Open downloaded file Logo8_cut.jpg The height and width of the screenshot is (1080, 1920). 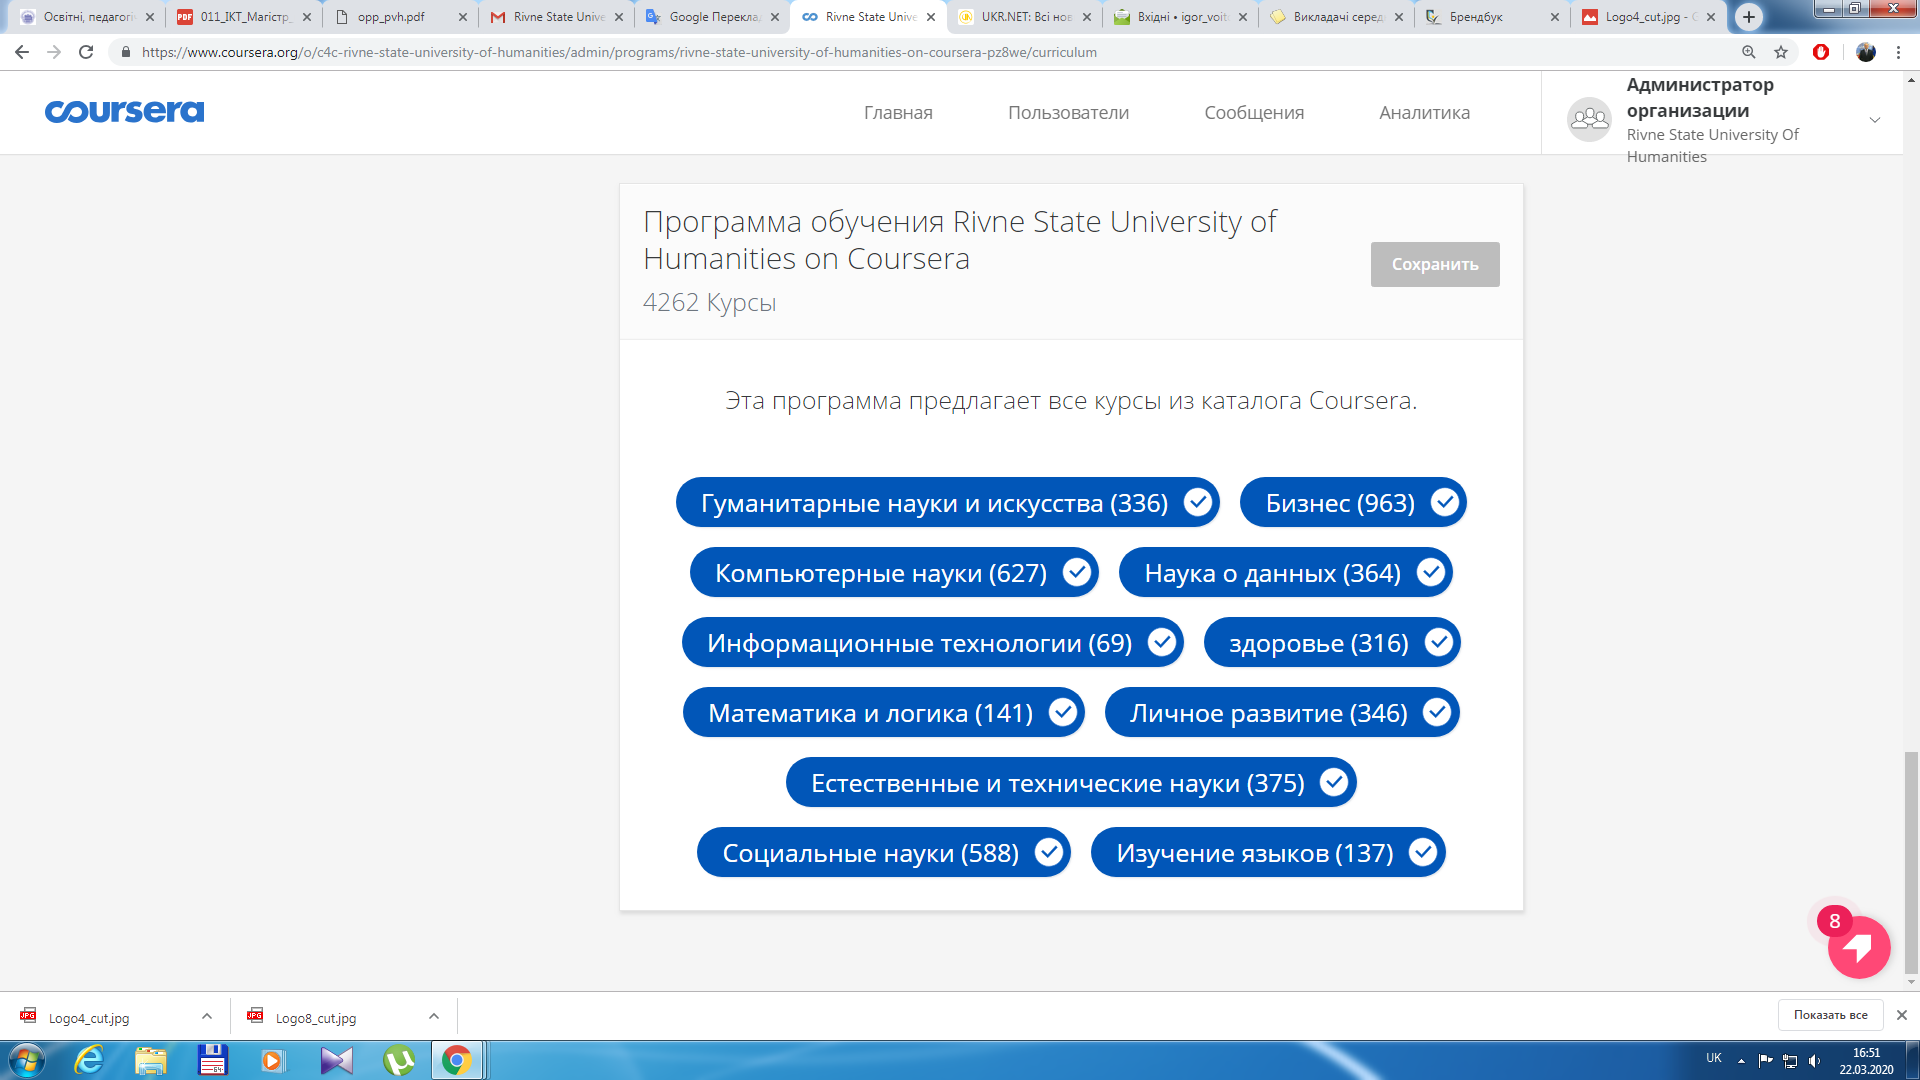pyautogui.click(x=316, y=1018)
